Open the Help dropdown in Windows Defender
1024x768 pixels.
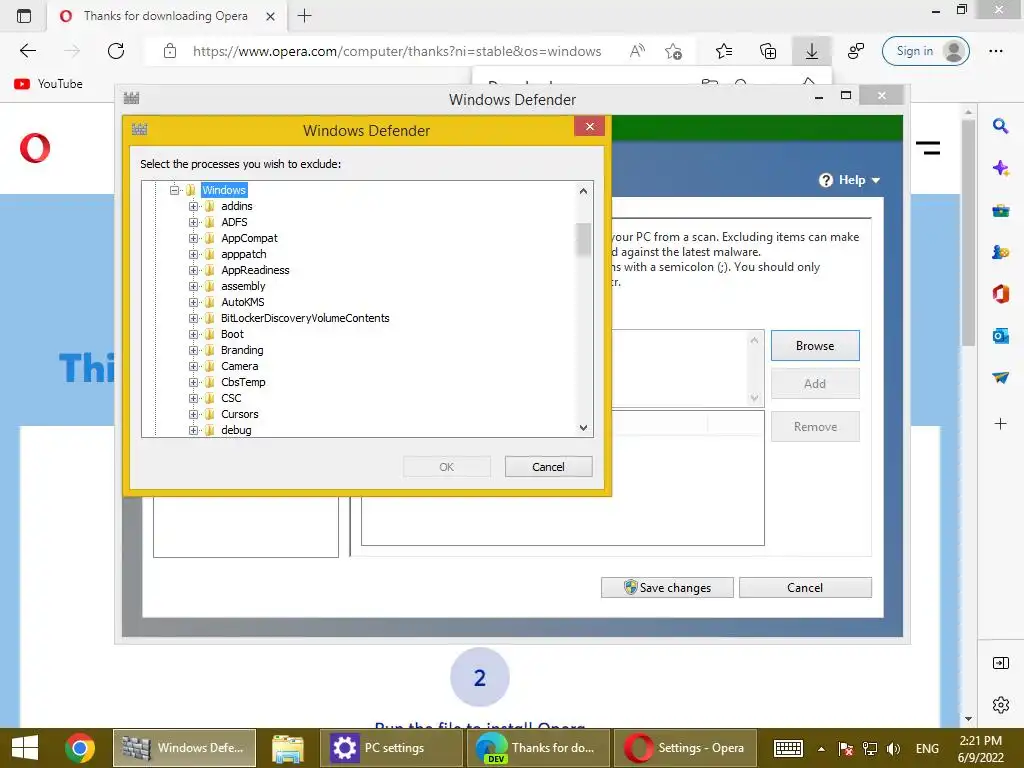click(850, 180)
